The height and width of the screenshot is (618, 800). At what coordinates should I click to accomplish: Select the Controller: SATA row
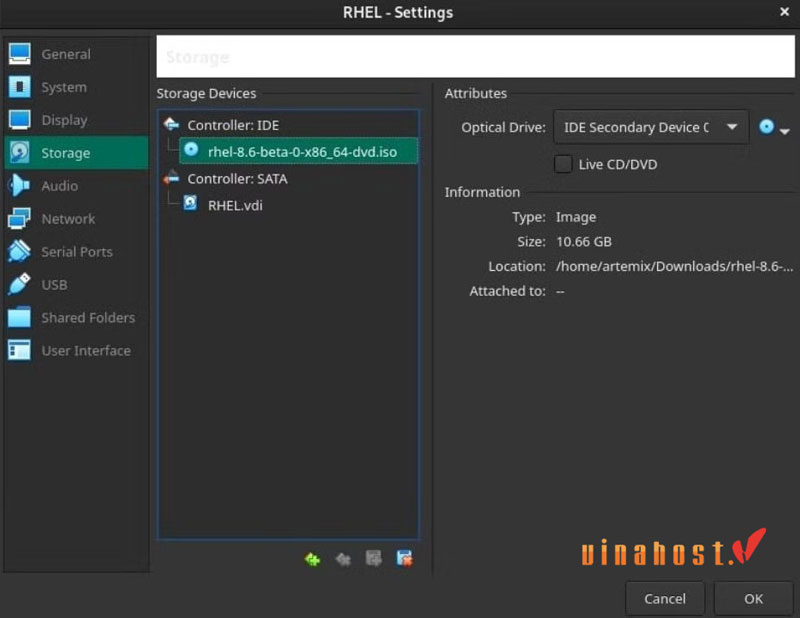point(288,179)
